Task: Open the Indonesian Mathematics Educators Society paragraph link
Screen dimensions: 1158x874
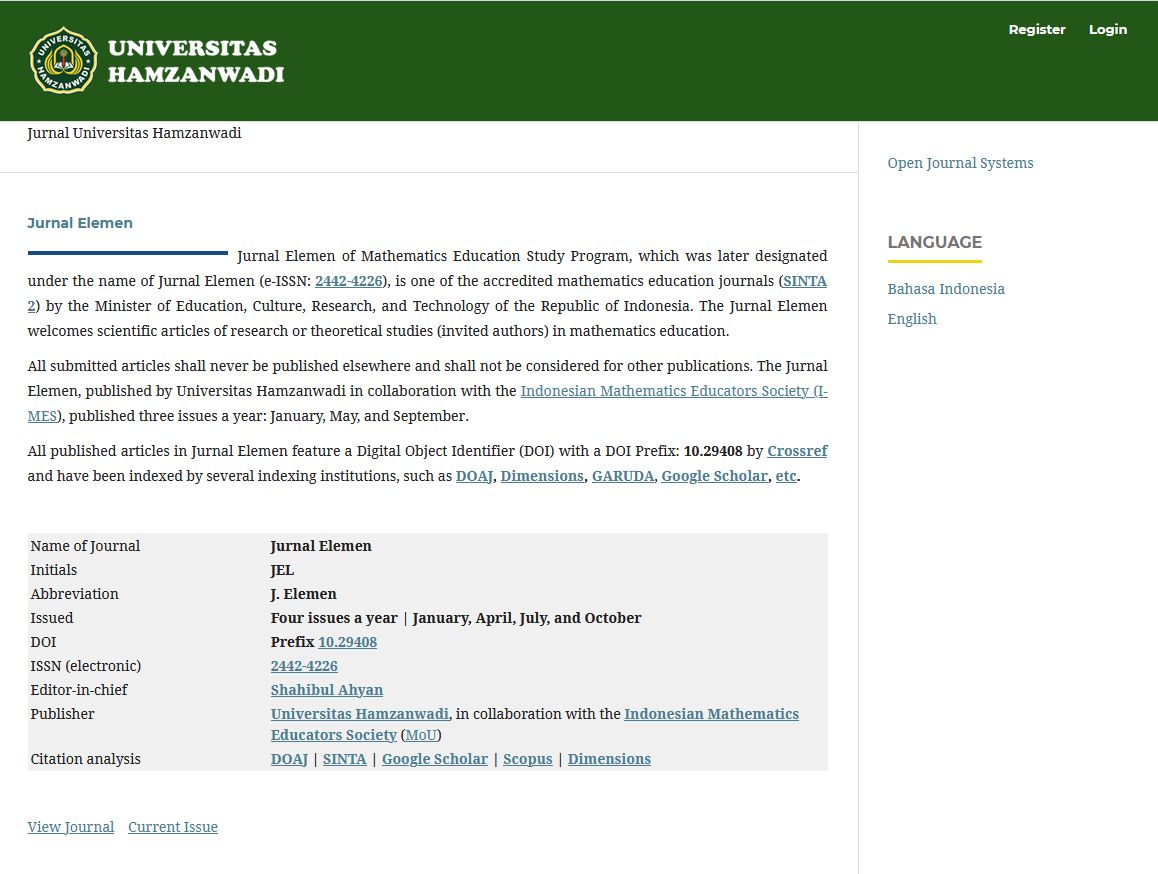Action: click(x=668, y=391)
